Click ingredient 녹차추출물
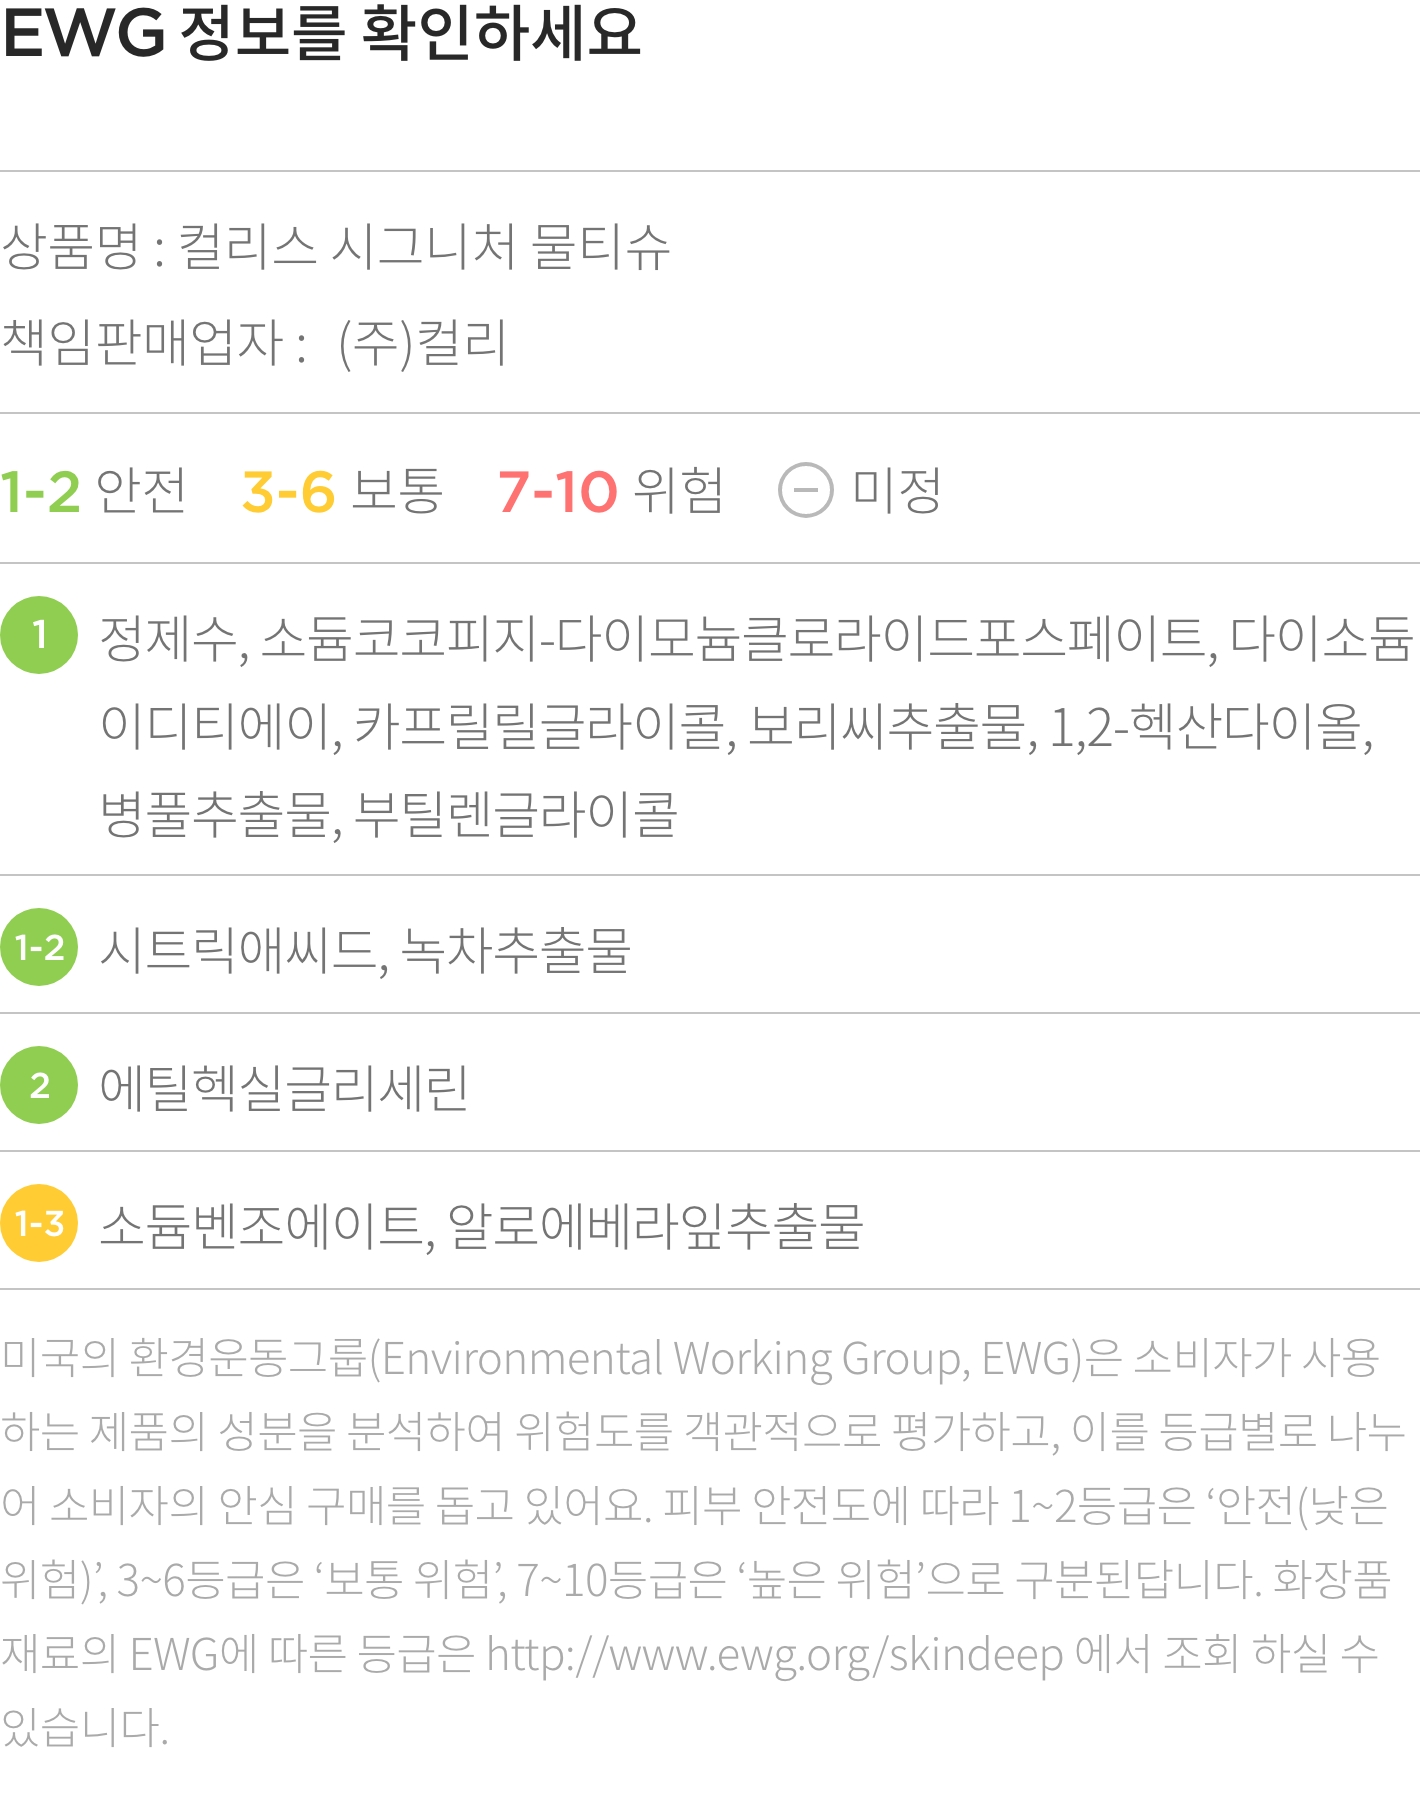Viewport: 1420px width, 1812px height. (516, 949)
